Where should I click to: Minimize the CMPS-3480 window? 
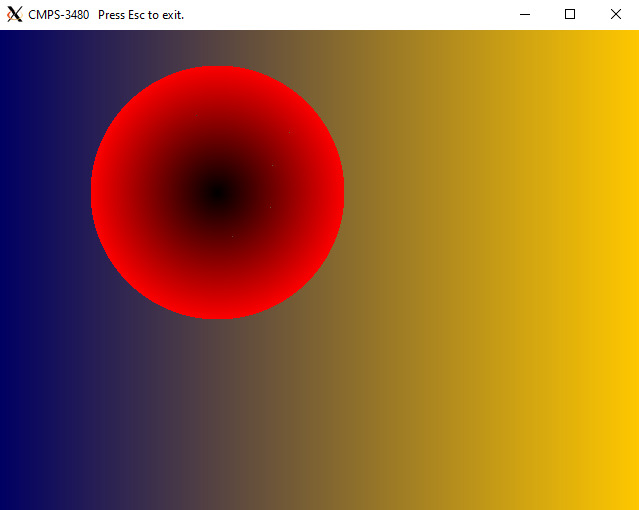tap(525, 15)
